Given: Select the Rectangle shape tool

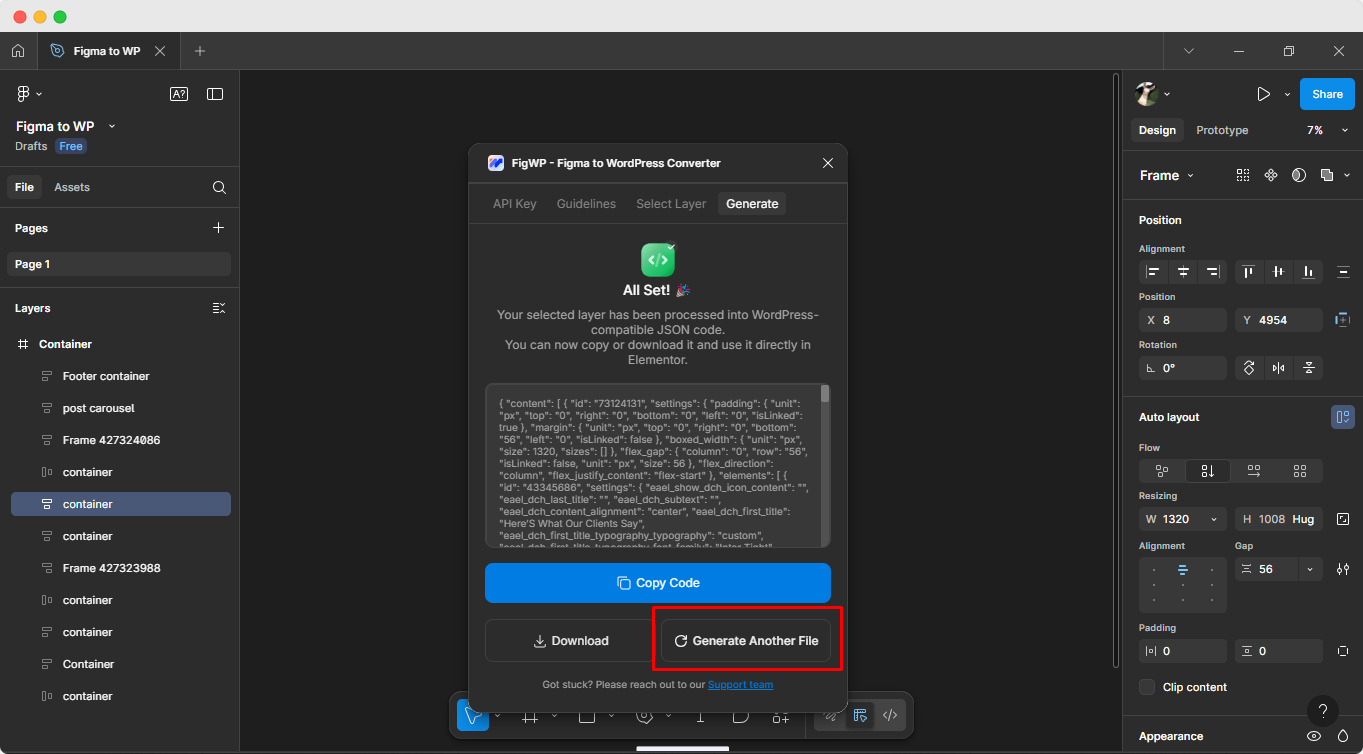Looking at the screenshot, I should (587, 716).
